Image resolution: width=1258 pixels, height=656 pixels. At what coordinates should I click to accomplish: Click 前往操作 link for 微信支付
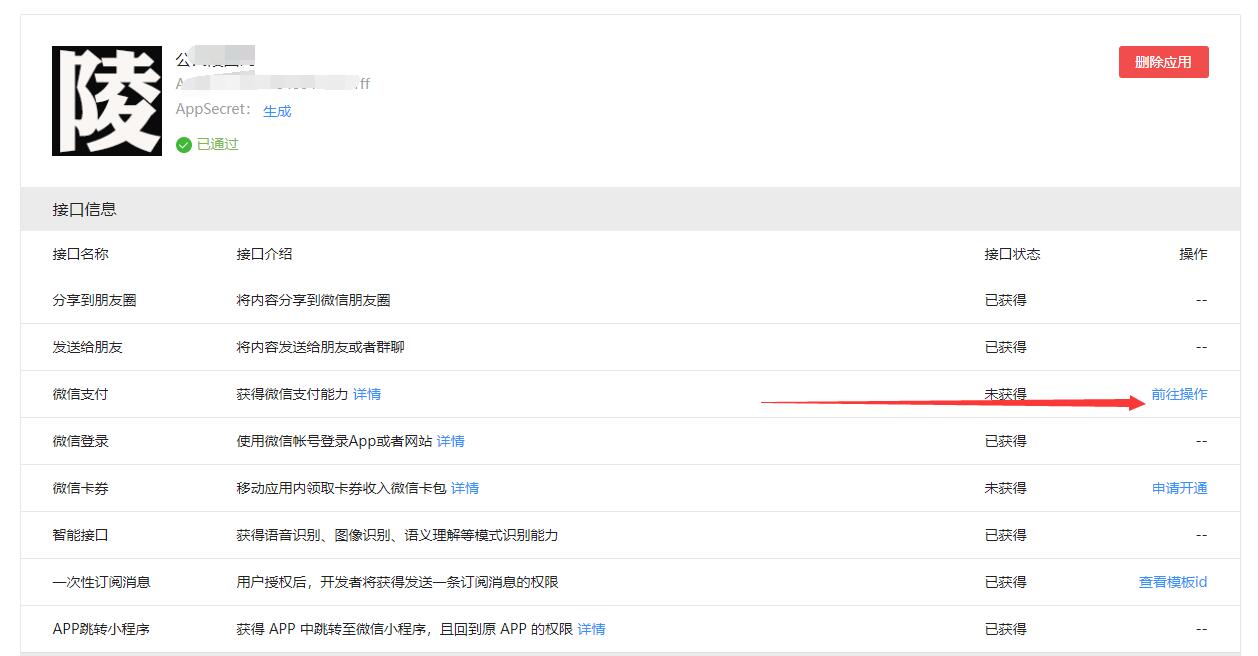[x=1179, y=394]
